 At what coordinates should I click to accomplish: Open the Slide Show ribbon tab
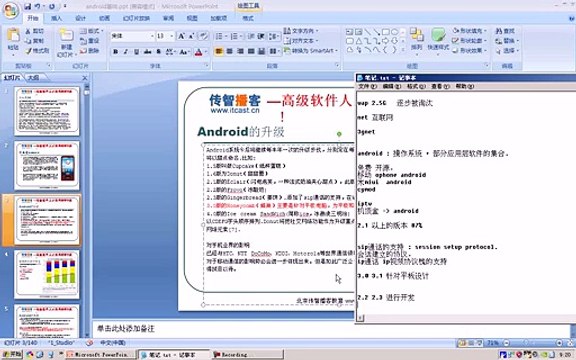[136, 18]
